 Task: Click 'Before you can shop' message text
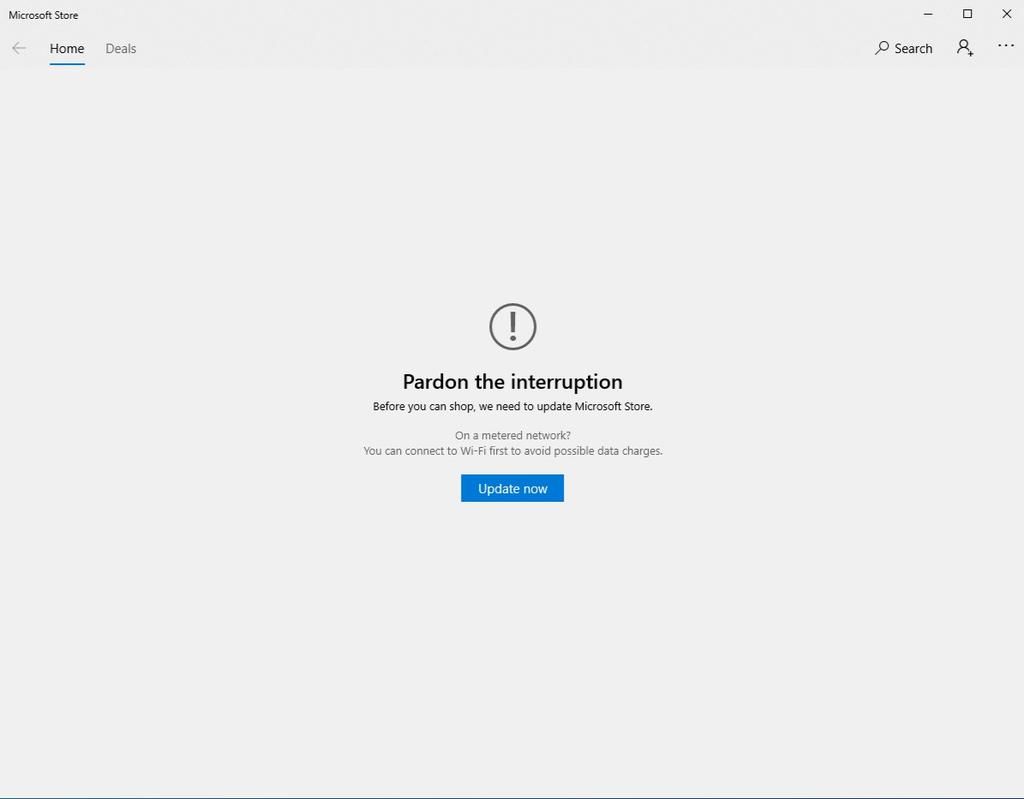click(513, 406)
